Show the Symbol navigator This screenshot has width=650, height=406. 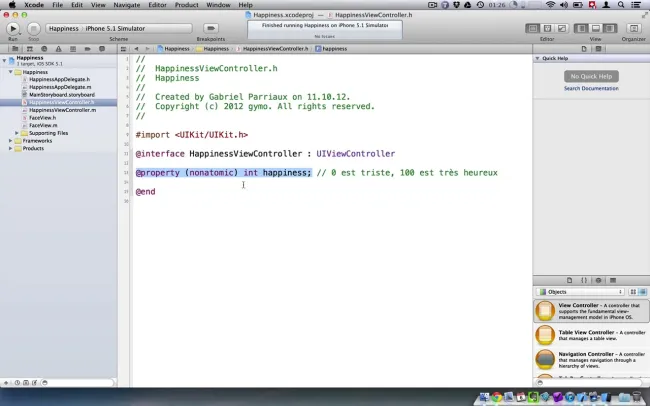[x=29, y=49]
